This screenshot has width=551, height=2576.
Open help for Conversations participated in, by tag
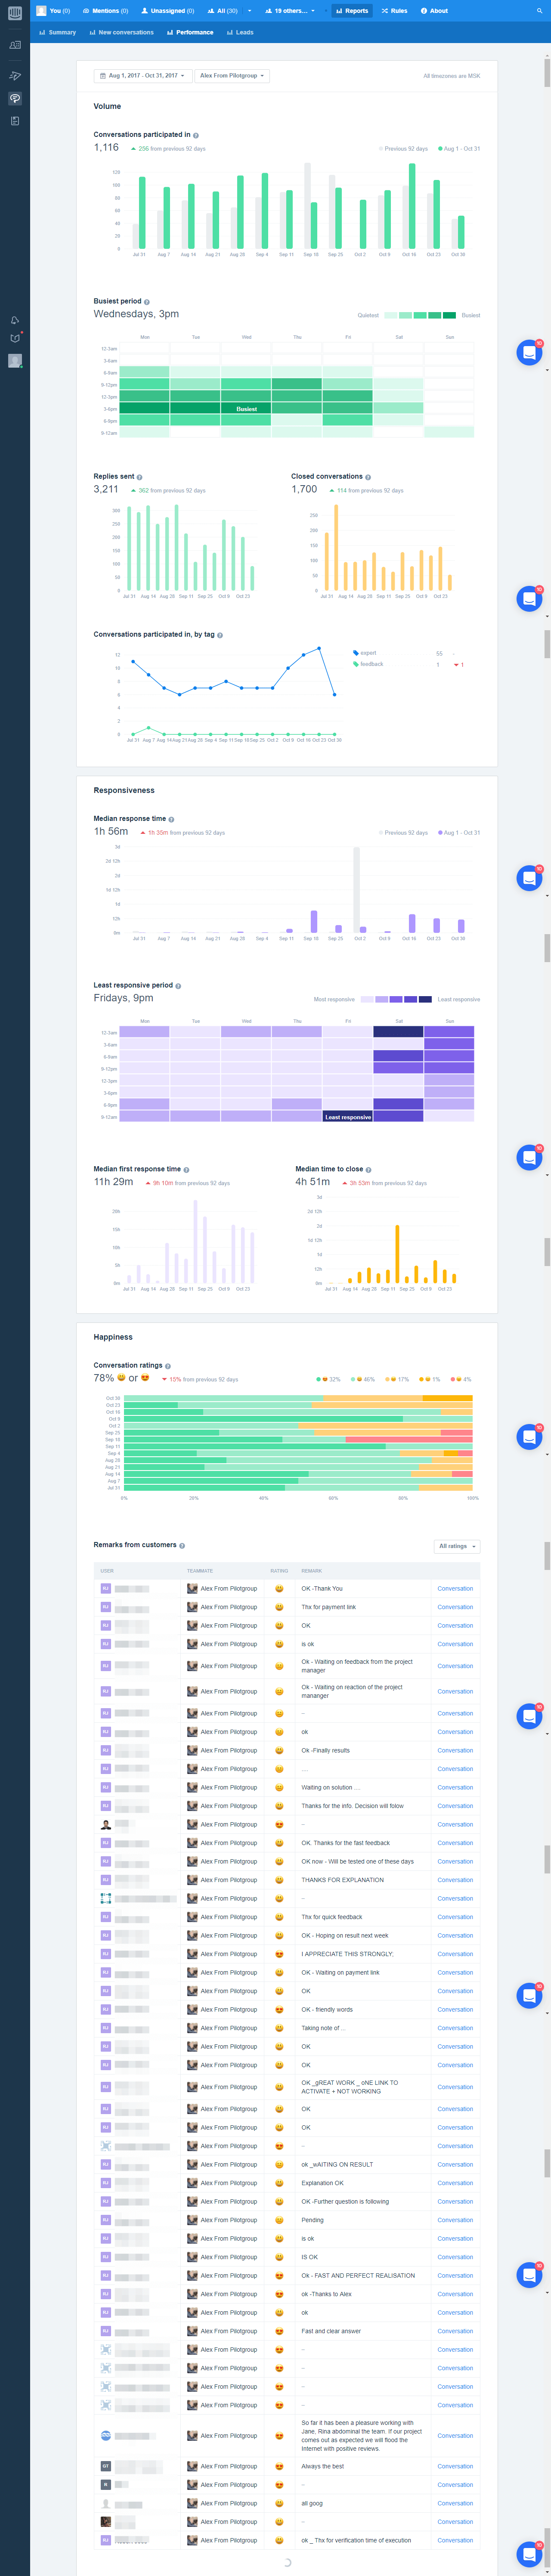220,635
